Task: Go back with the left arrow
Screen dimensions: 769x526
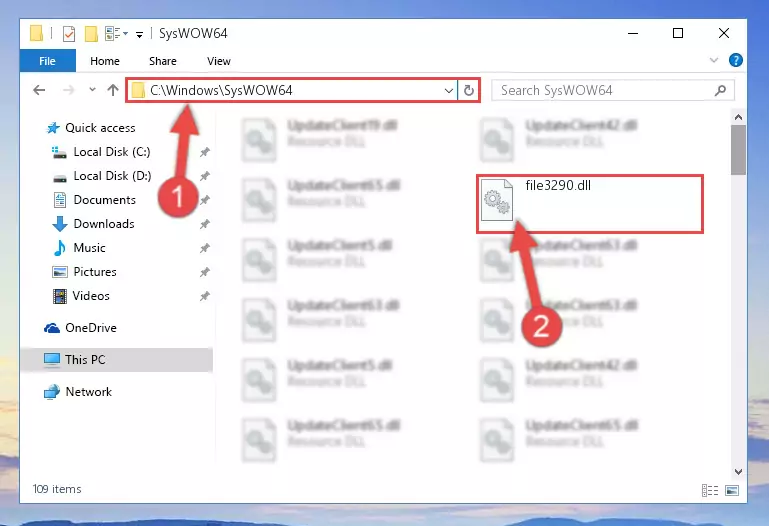Action: (39, 90)
